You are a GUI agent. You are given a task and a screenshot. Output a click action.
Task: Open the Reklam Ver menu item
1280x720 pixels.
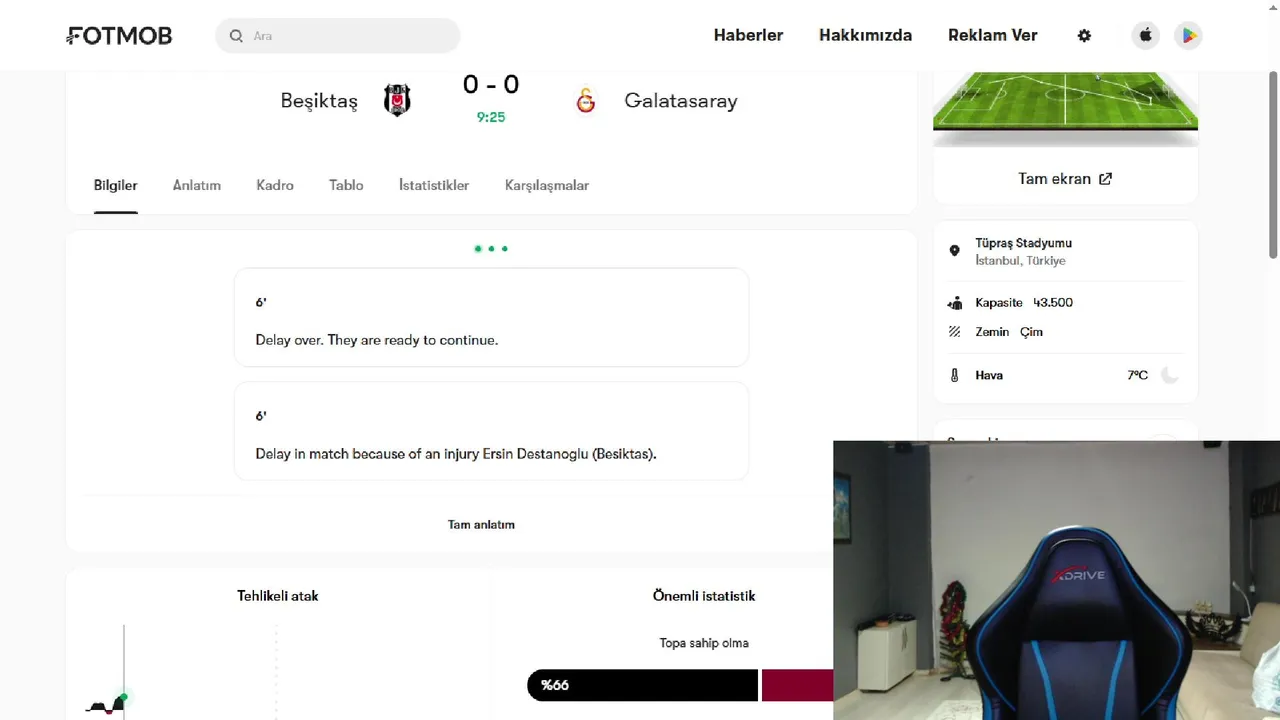coord(992,36)
